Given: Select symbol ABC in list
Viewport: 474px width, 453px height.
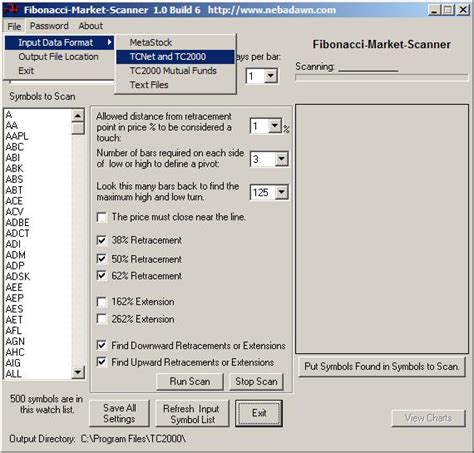Looking at the screenshot, I should pos(15,147).
